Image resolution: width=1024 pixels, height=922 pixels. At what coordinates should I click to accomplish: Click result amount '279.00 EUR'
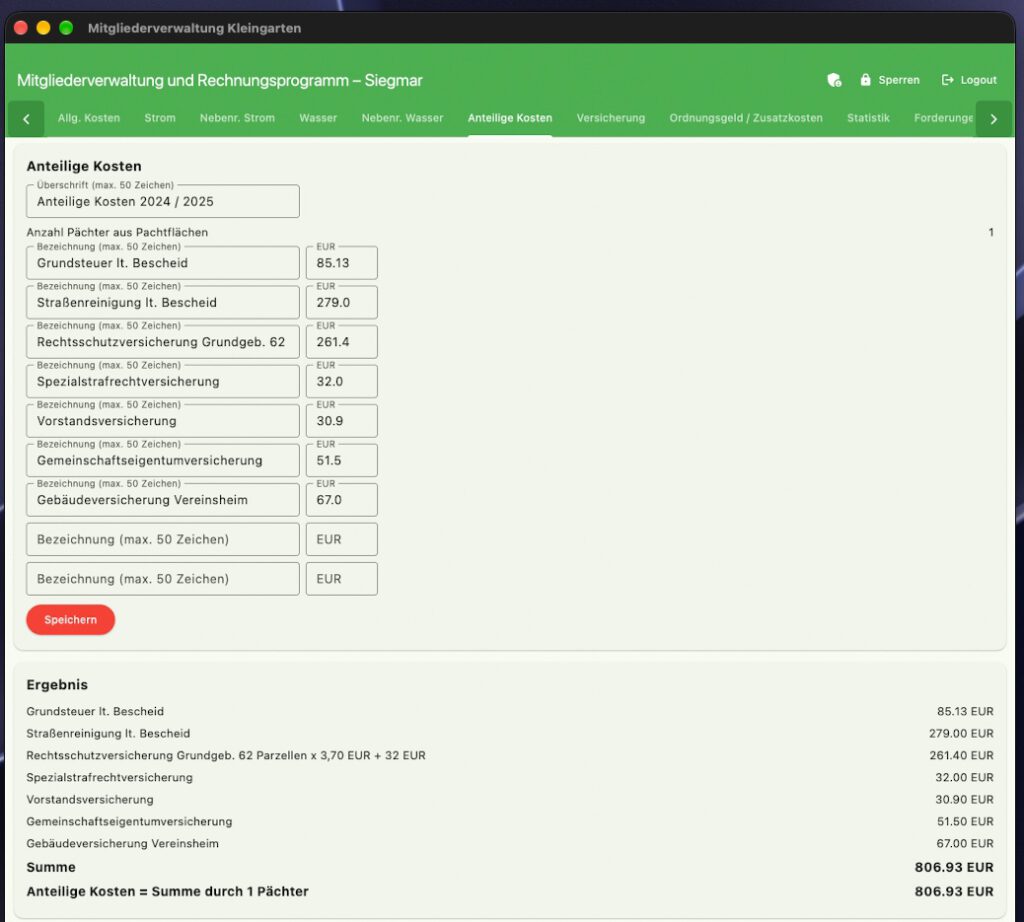click(x=961, y=733)
